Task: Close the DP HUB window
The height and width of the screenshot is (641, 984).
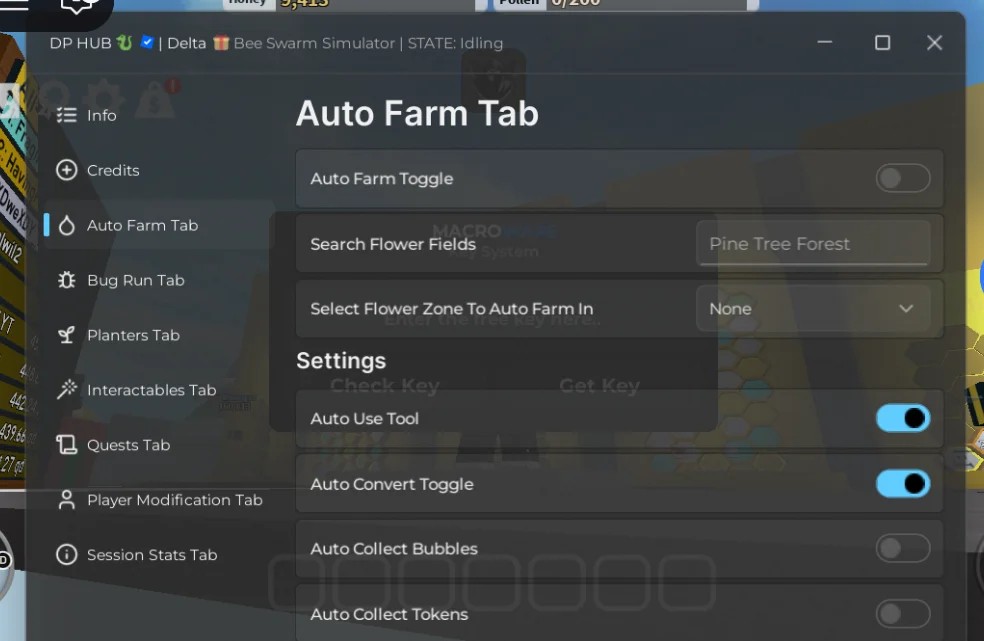Action: click(934, 43)
